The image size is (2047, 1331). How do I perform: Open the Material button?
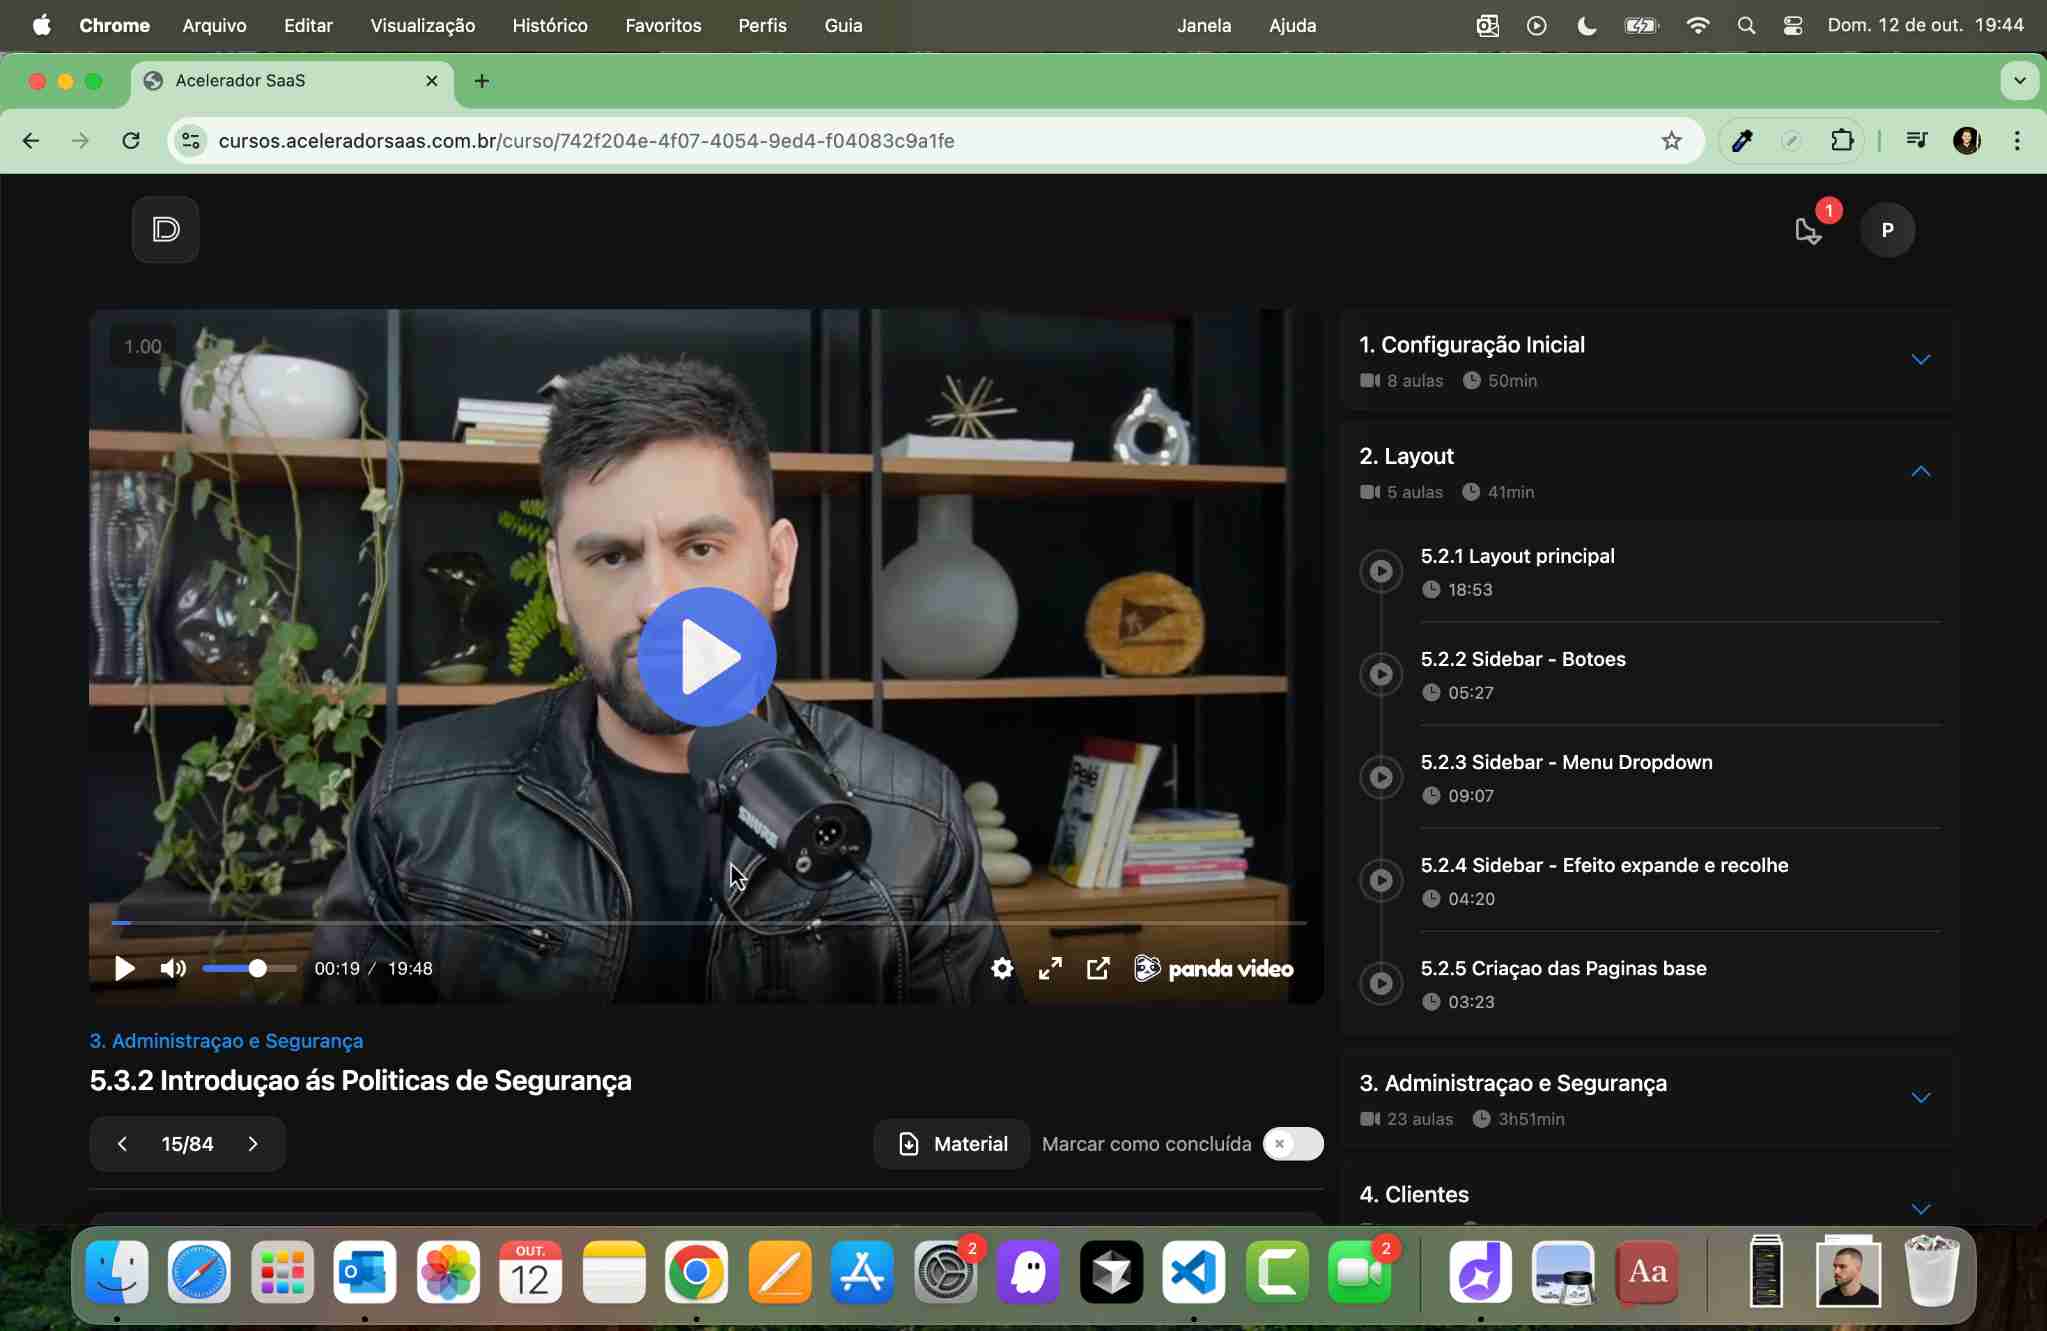click(952, 1143)
